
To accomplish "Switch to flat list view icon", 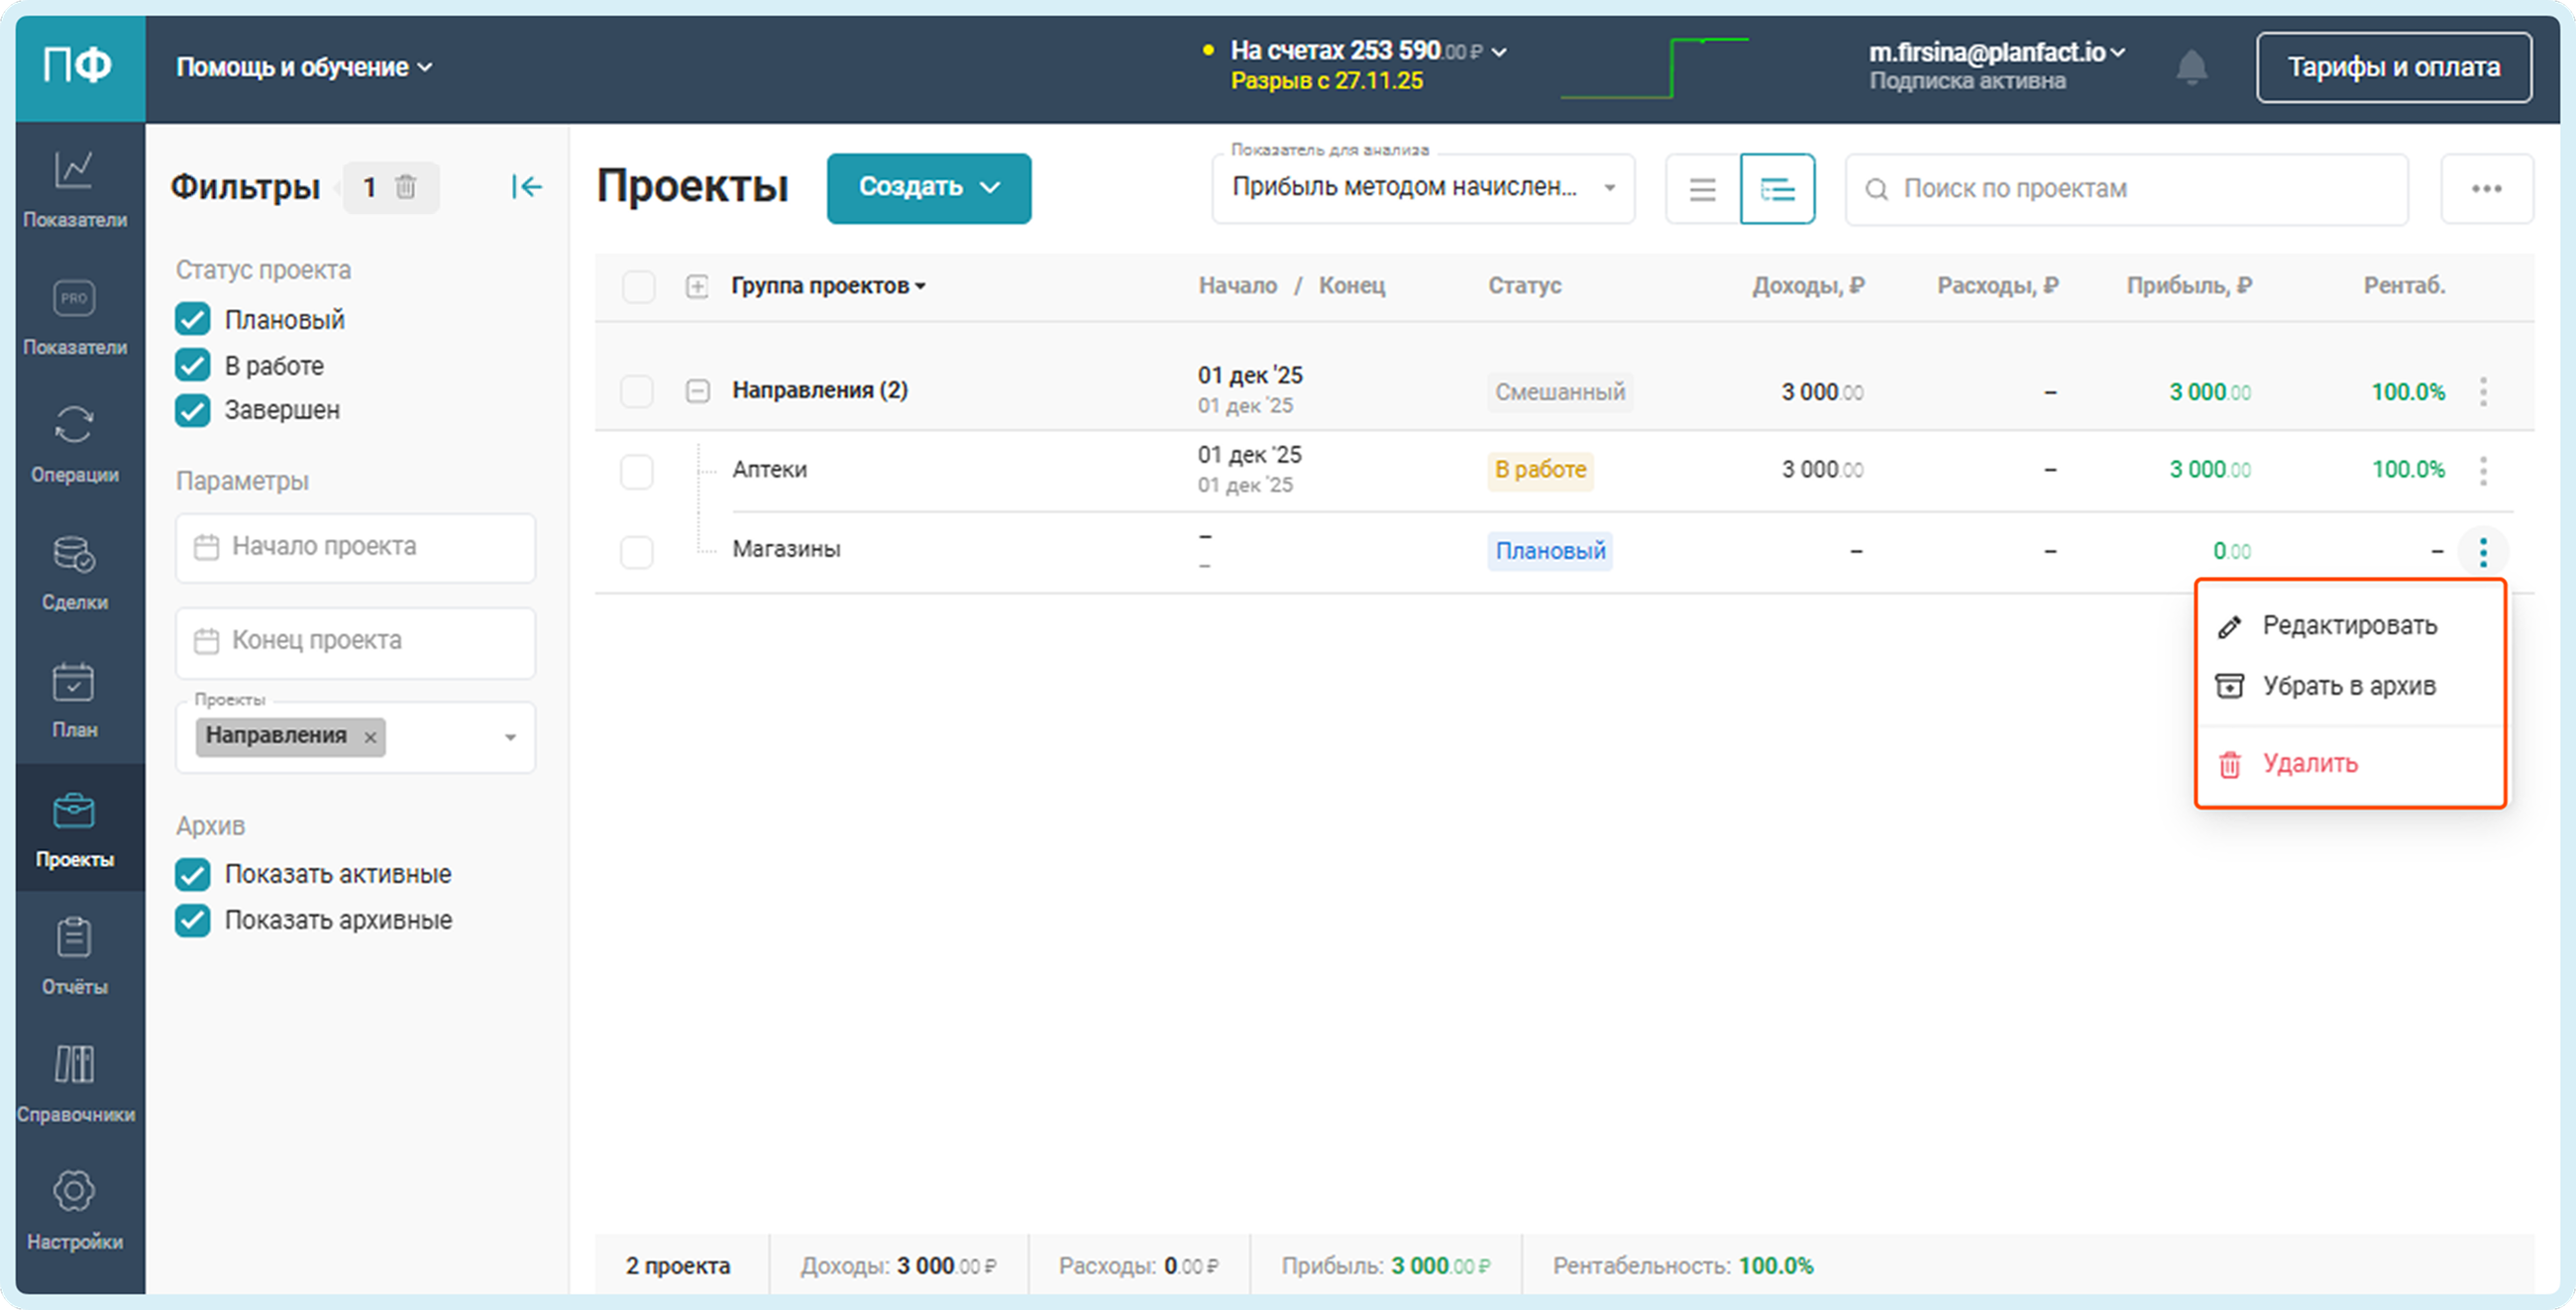I will click(x=1702, y=189).
